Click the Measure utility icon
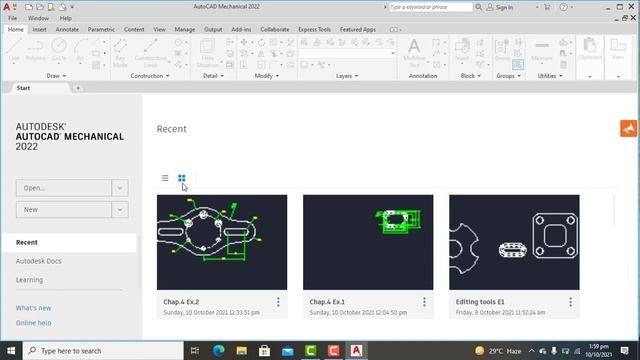This screenshot has height=360, width=640. 542,51
